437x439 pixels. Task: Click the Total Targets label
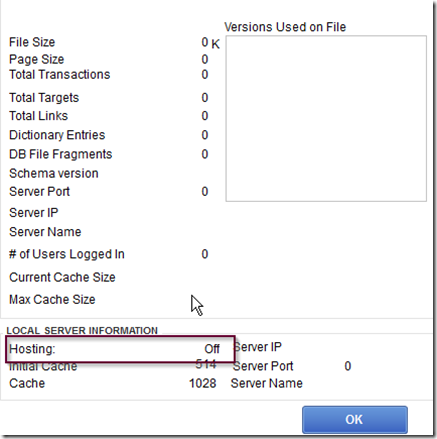pos(44,98)
